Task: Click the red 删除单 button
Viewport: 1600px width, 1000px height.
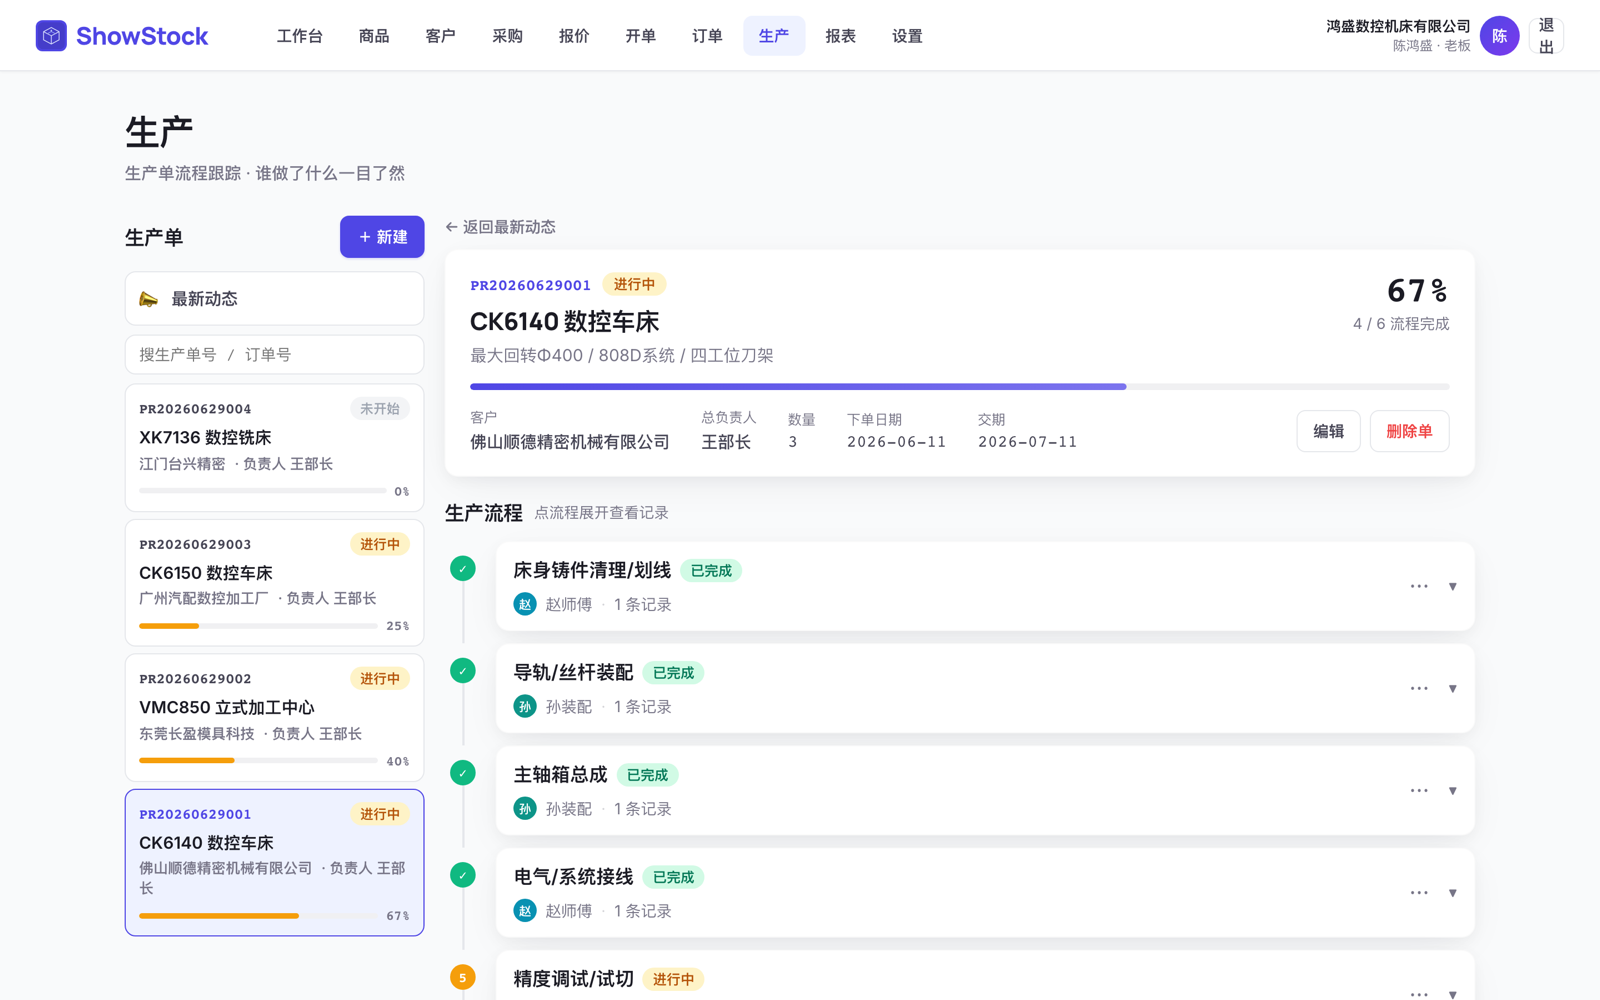Action: [x=1409, y=431]
